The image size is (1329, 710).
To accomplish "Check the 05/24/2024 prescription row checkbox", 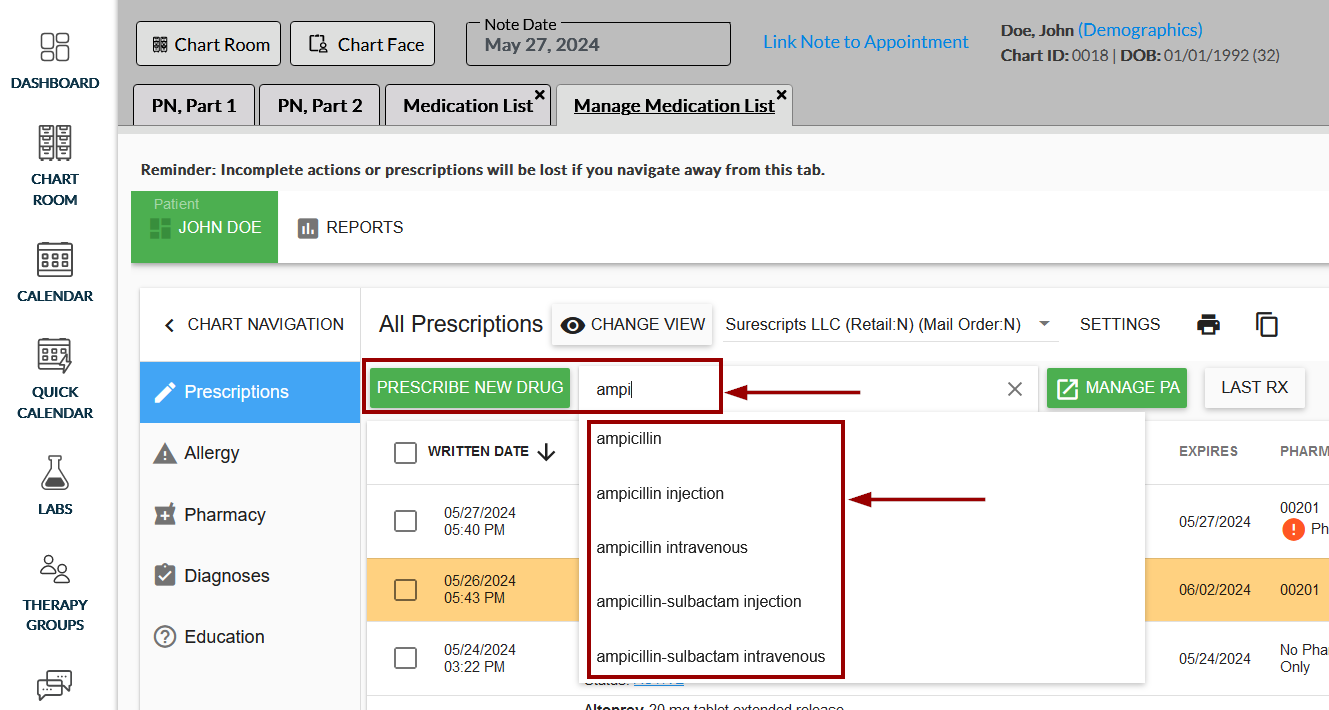I will 405,658.
